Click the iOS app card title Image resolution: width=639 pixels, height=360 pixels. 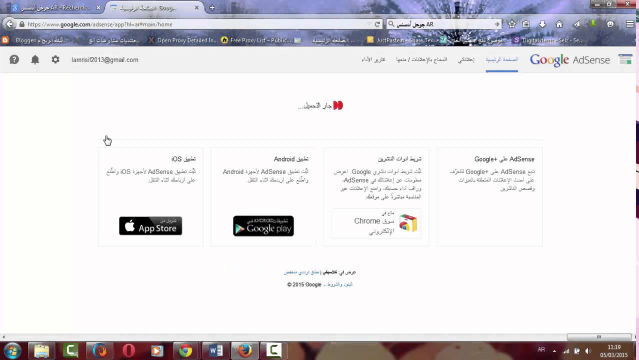[183, 159]
